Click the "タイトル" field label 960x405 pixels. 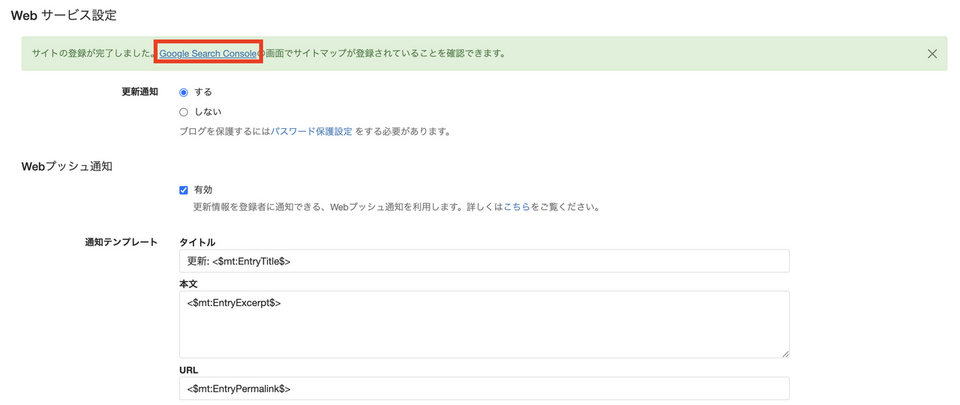(x=197, y=242)
